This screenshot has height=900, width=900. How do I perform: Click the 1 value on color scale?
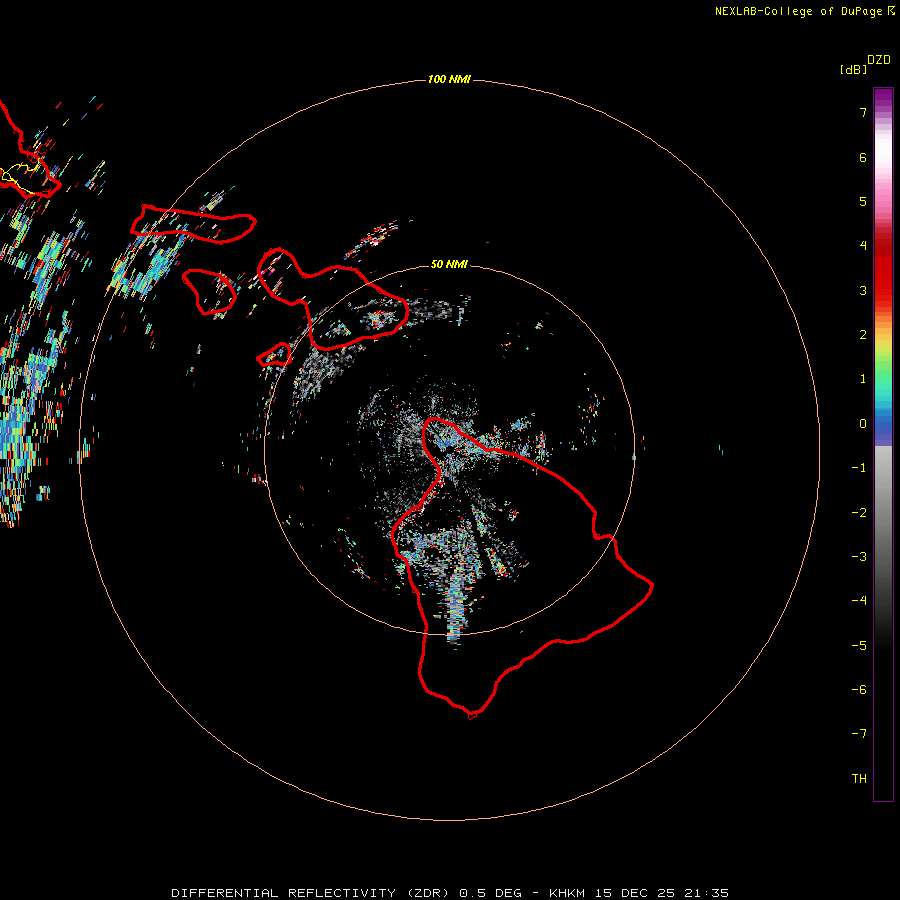(x=863, y=379)
